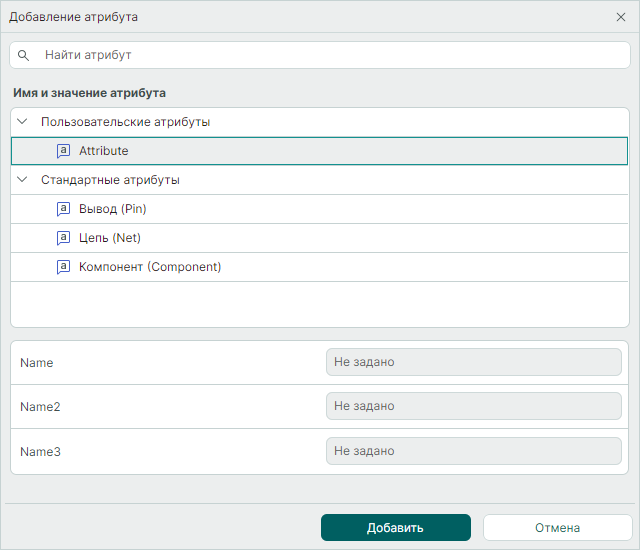Close the Добавление атрибута dialog
The image size is (640, 550).
(x=621, y=17)
